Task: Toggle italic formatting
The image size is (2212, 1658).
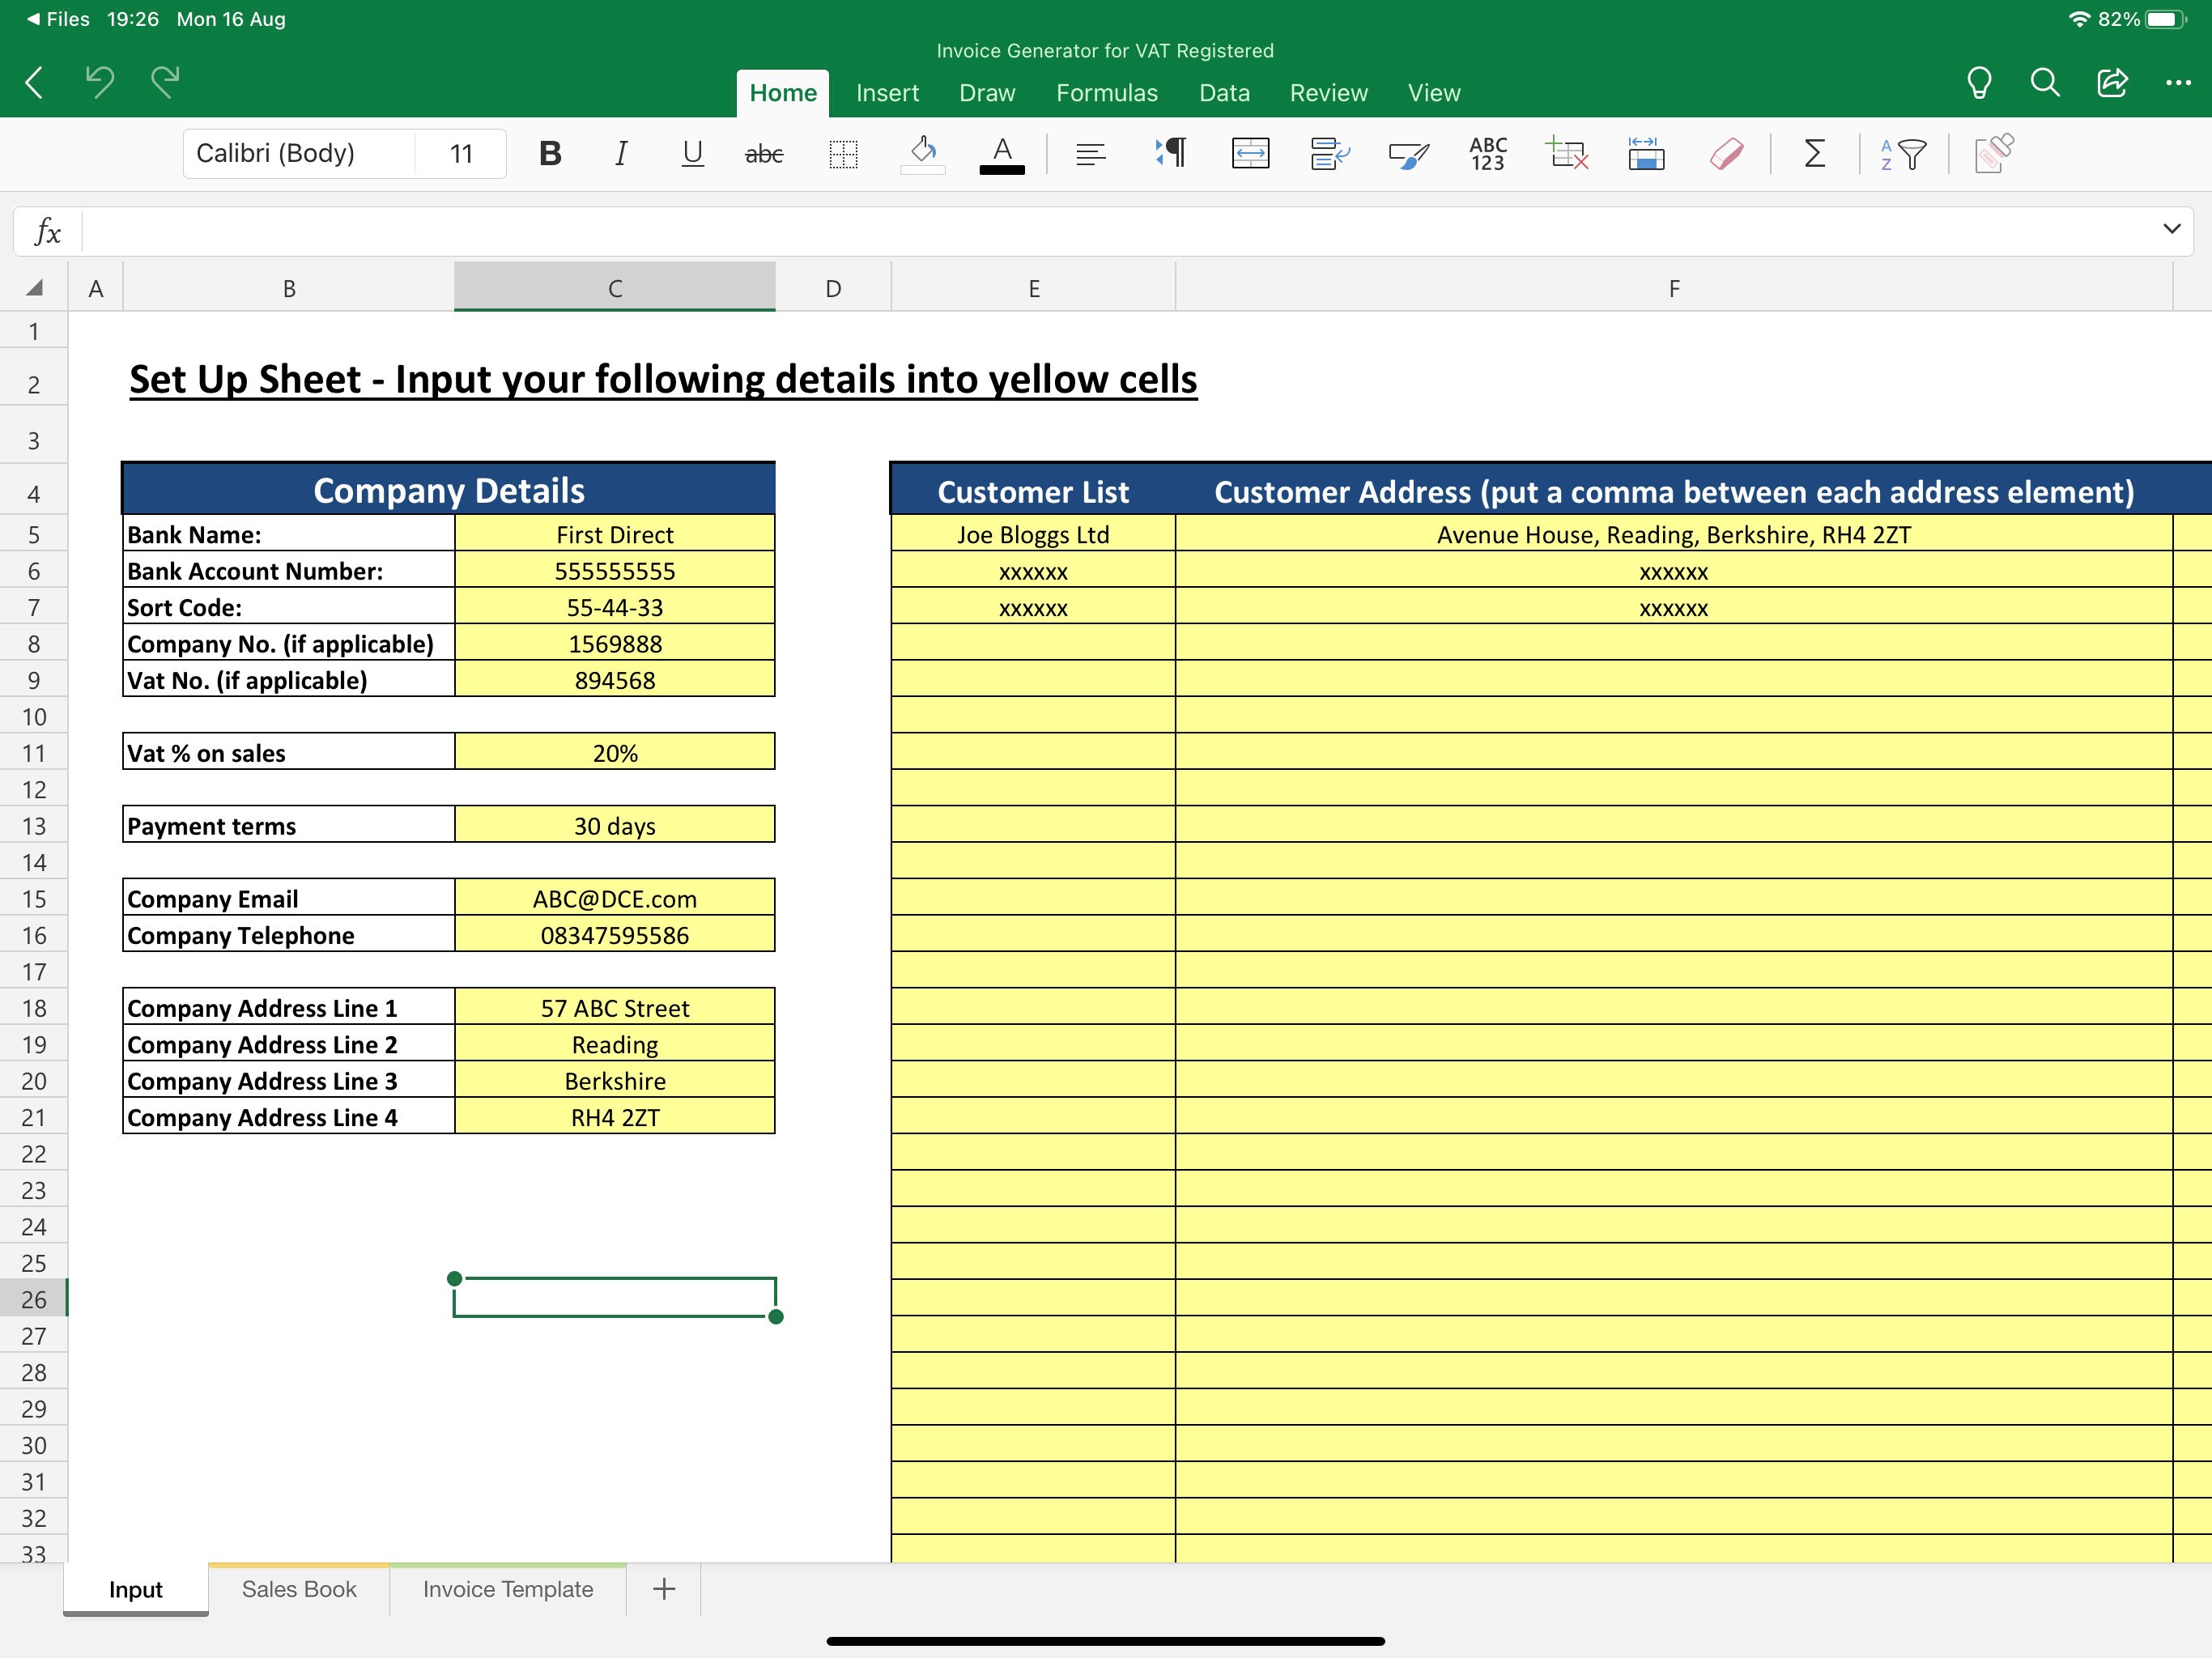Action: (620, 153)
